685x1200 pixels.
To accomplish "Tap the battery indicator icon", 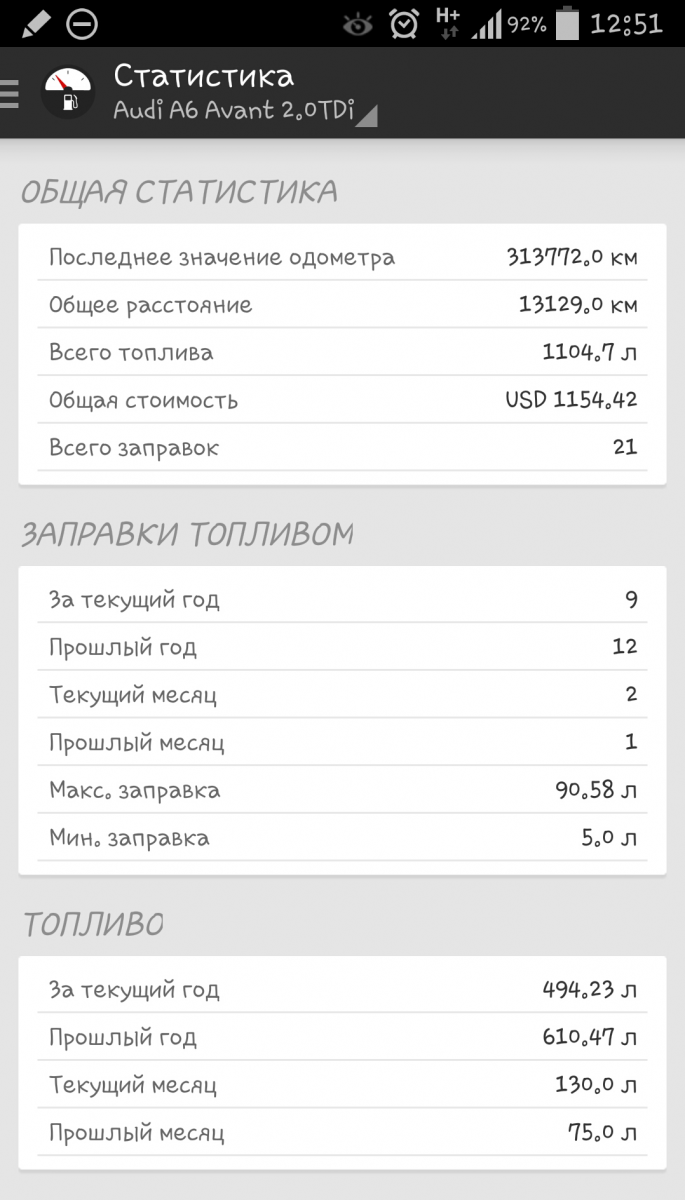I will (567, 23).
